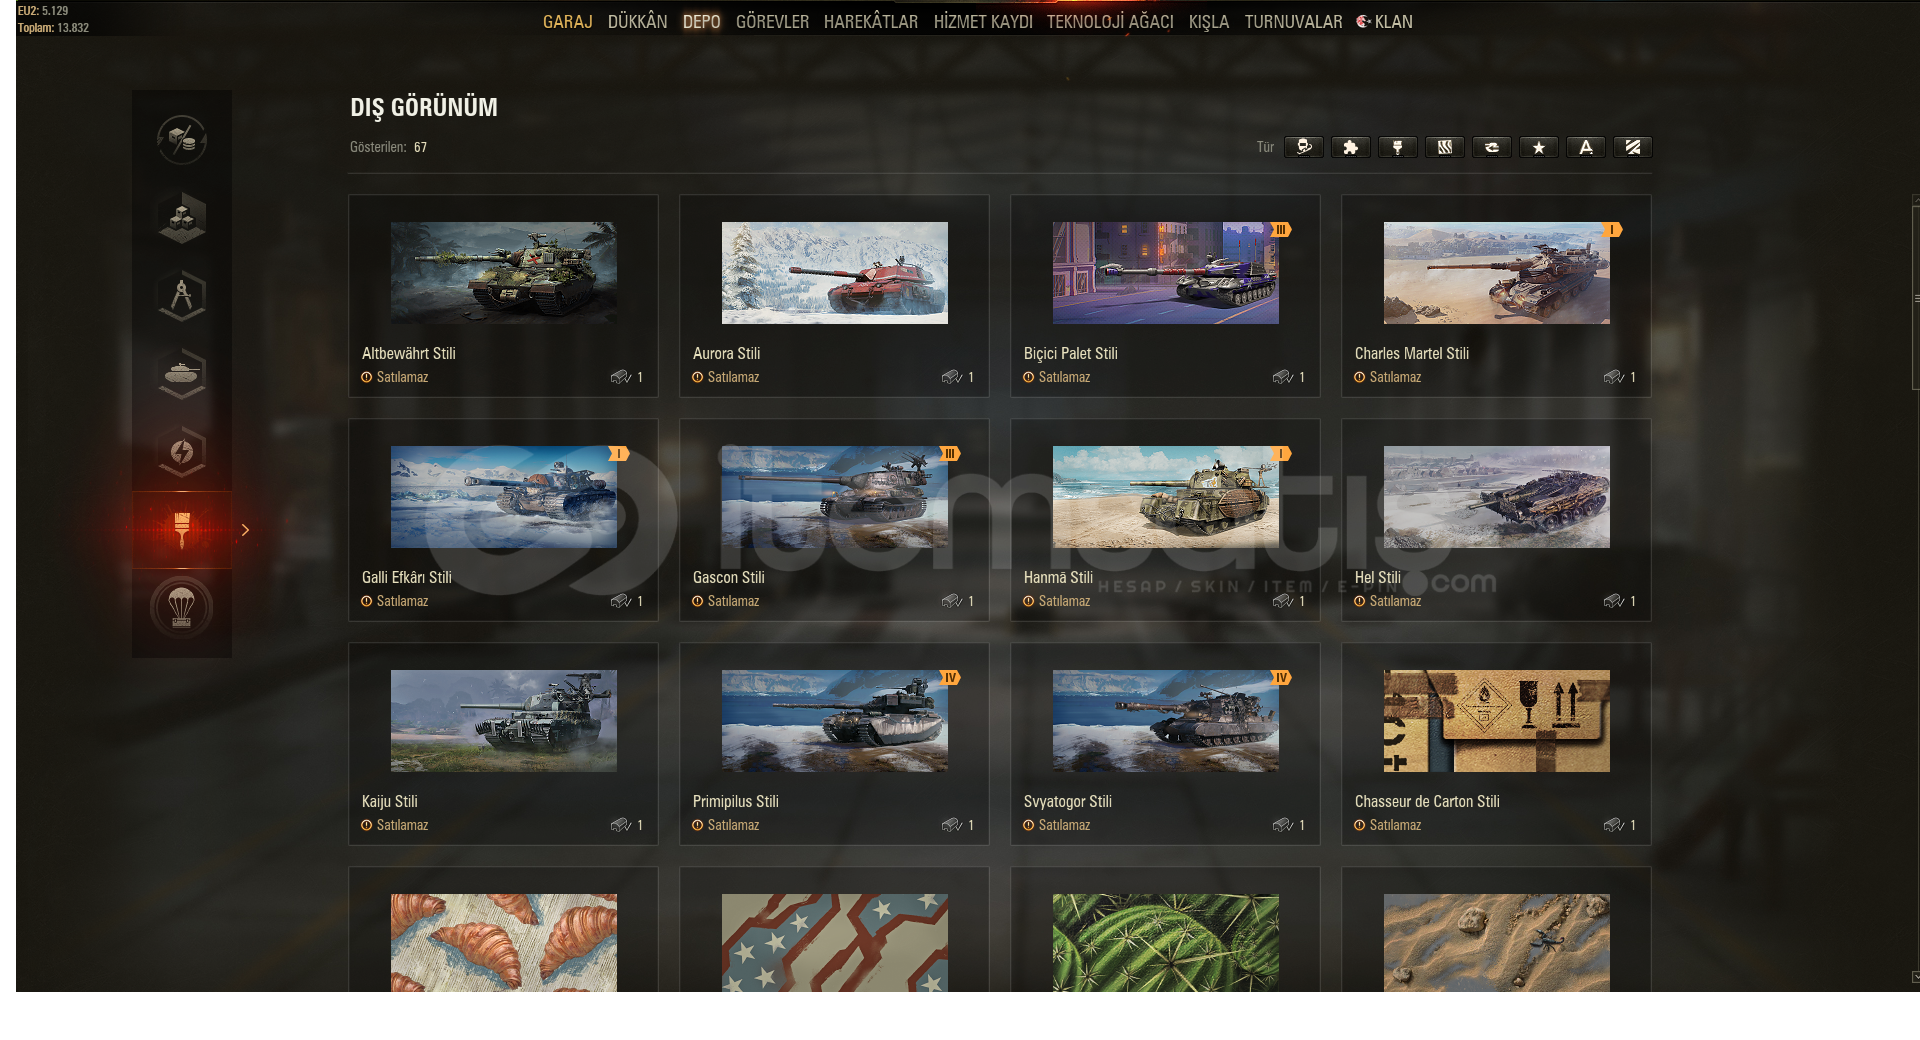This screenshot has width=1920, height=1040.
Task: Click the tank count icon on Kaiju Stili
Action: [621, 825]
